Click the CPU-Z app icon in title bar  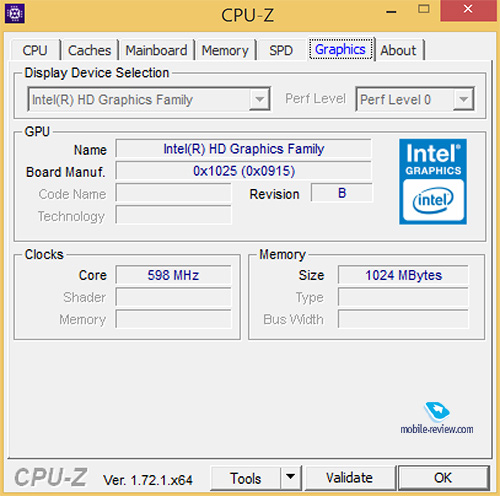[15, 14]
